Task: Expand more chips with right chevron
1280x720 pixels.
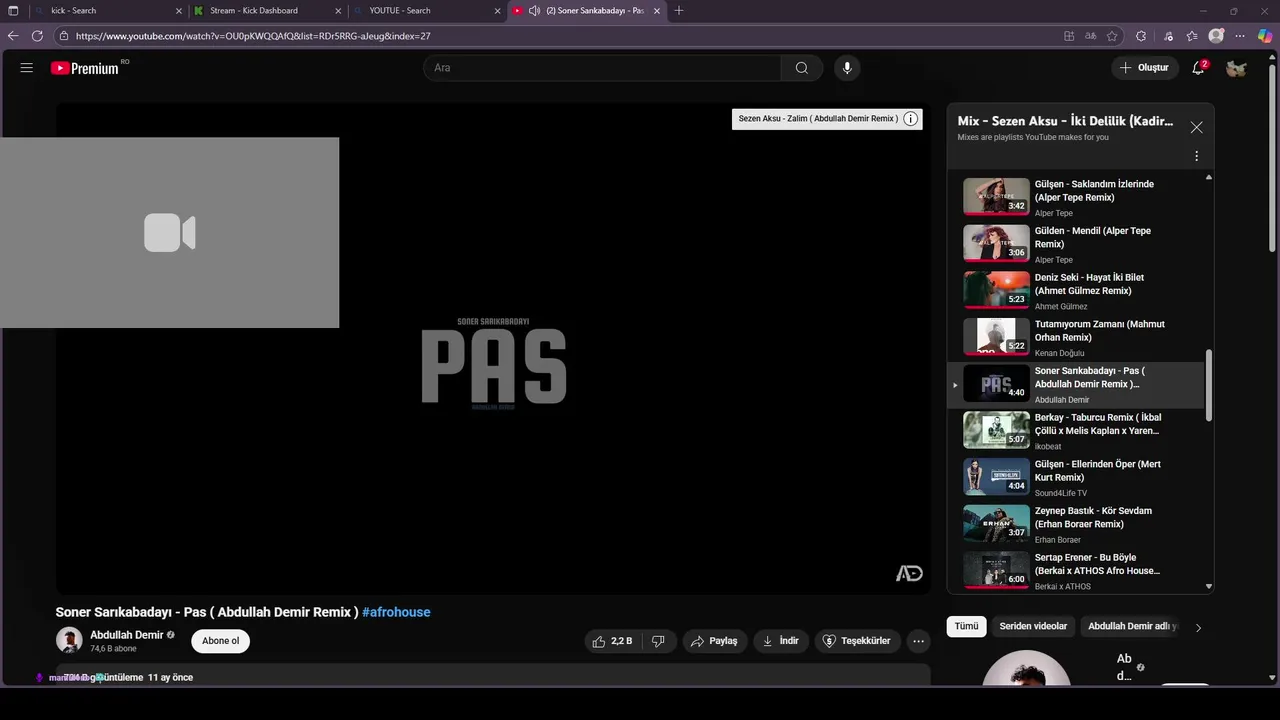Action: point(1198,627)
